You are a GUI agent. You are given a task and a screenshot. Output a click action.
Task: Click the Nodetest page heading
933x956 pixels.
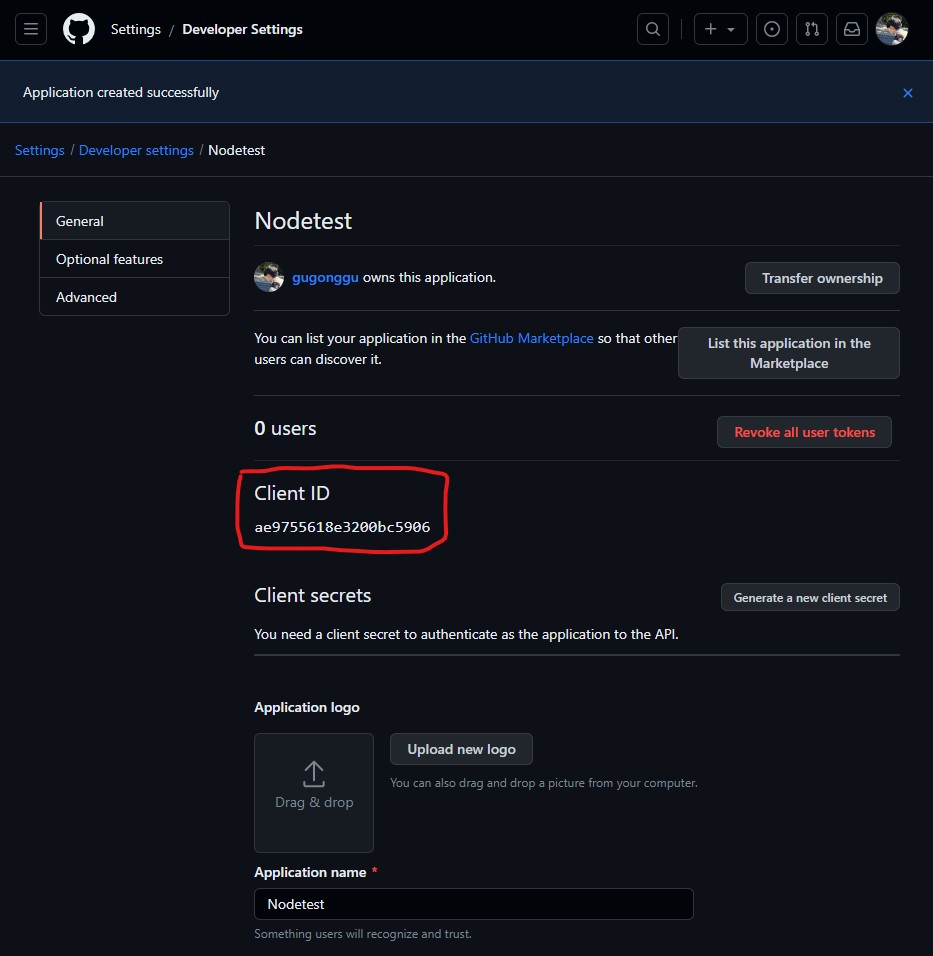click(303, 221)
